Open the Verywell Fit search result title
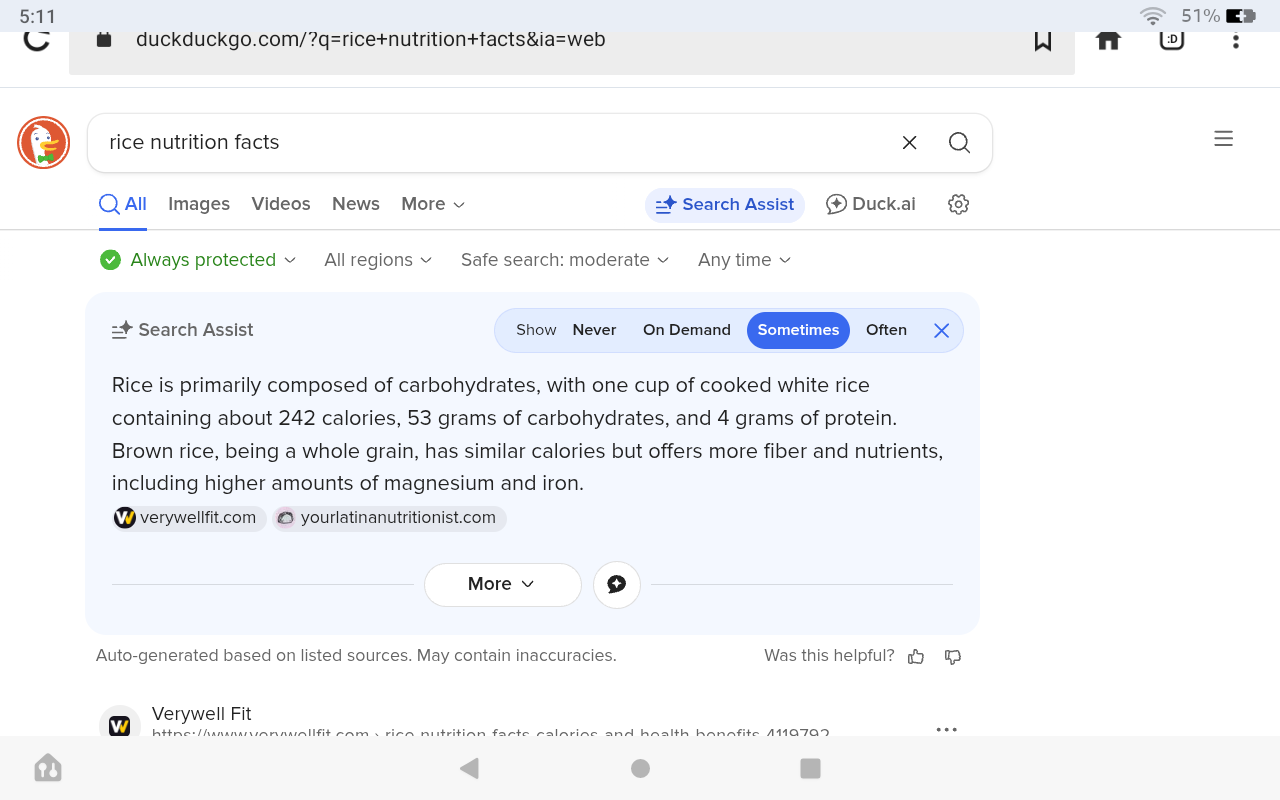Image resolution: width=1280 pixels, height=800 pixels. tap(202, 714)
